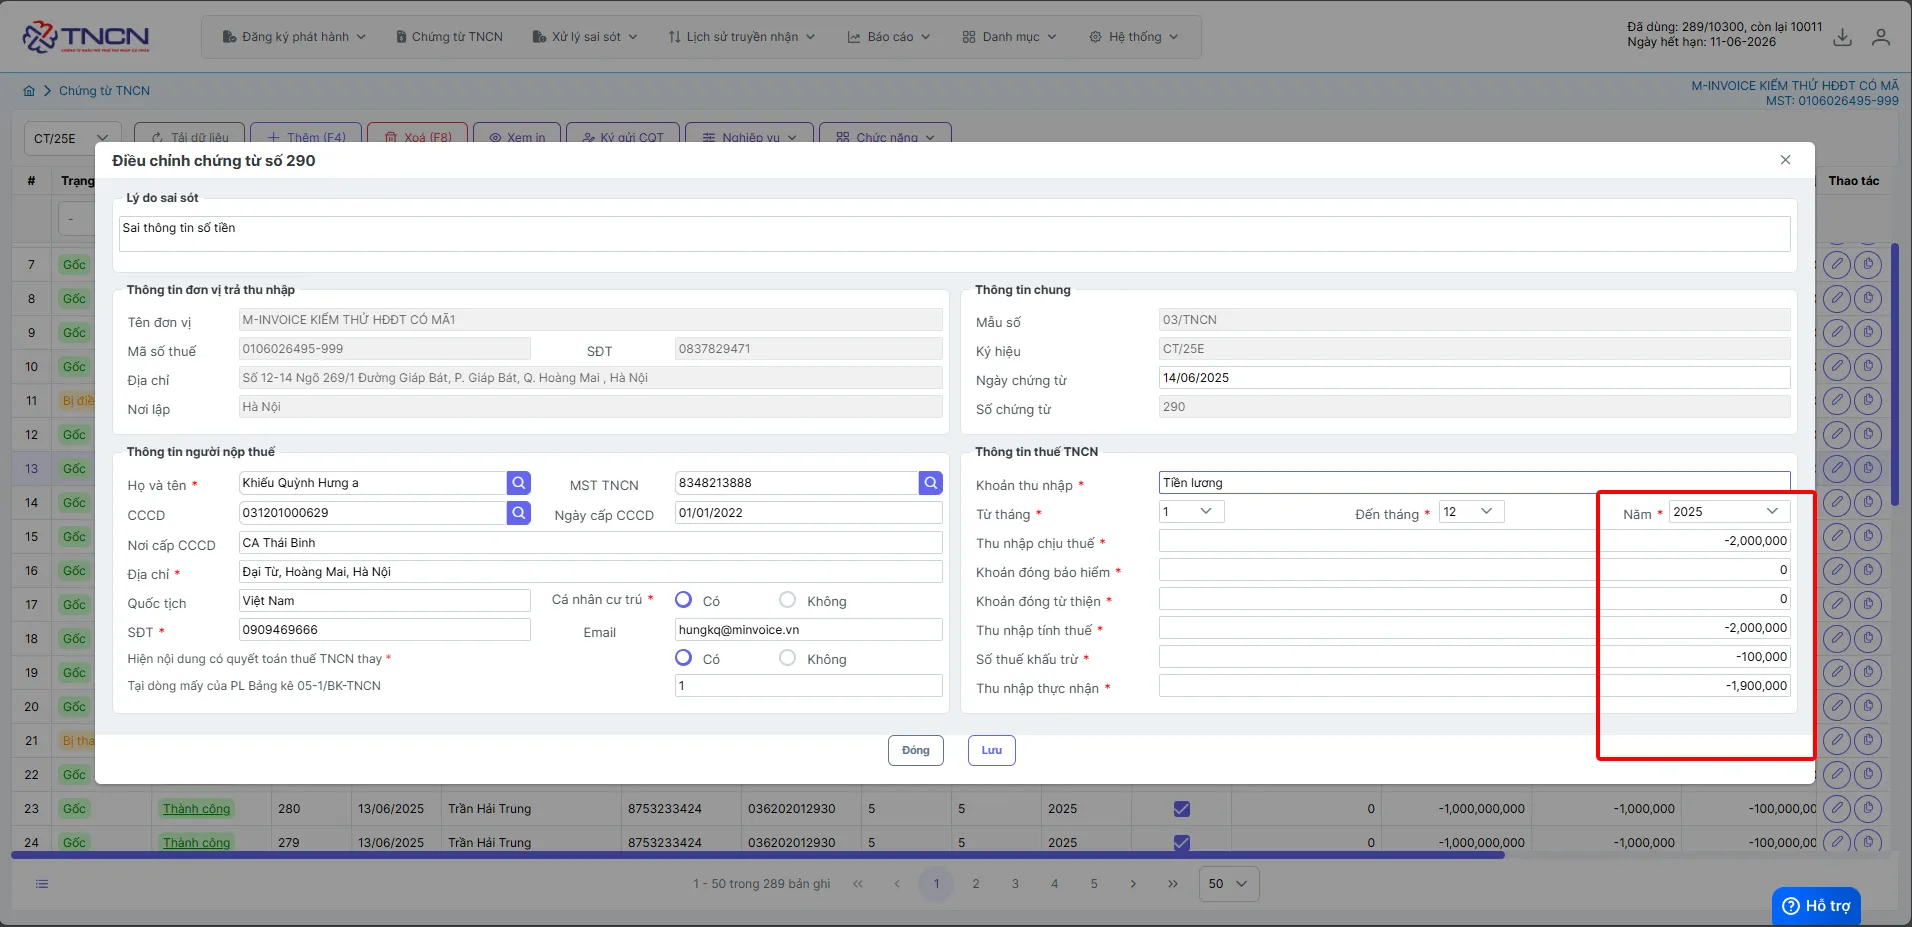Click the horizontal table scrollbar
Viewport: 1912px width, 927px height.
758,855
